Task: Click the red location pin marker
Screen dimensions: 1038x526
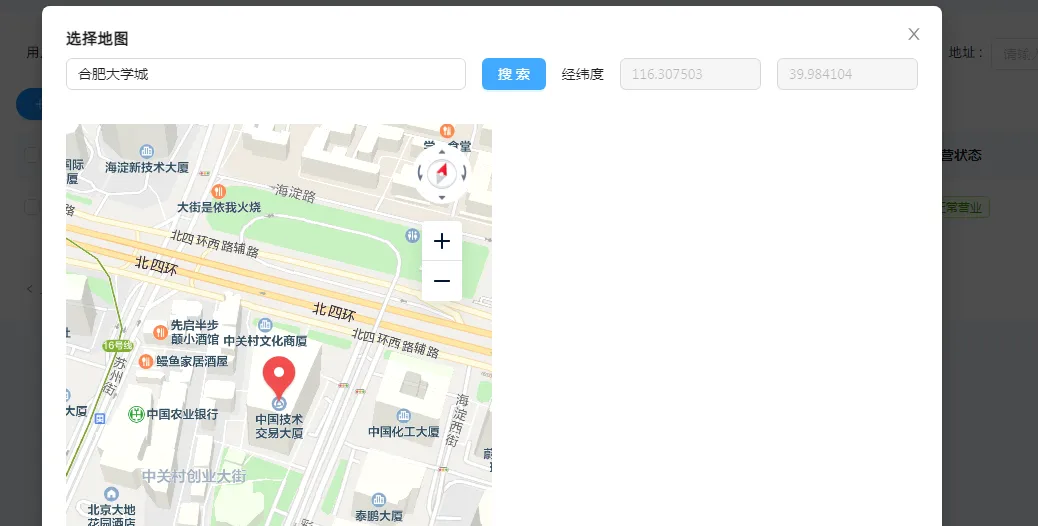Action: click(x=279, y=379)
